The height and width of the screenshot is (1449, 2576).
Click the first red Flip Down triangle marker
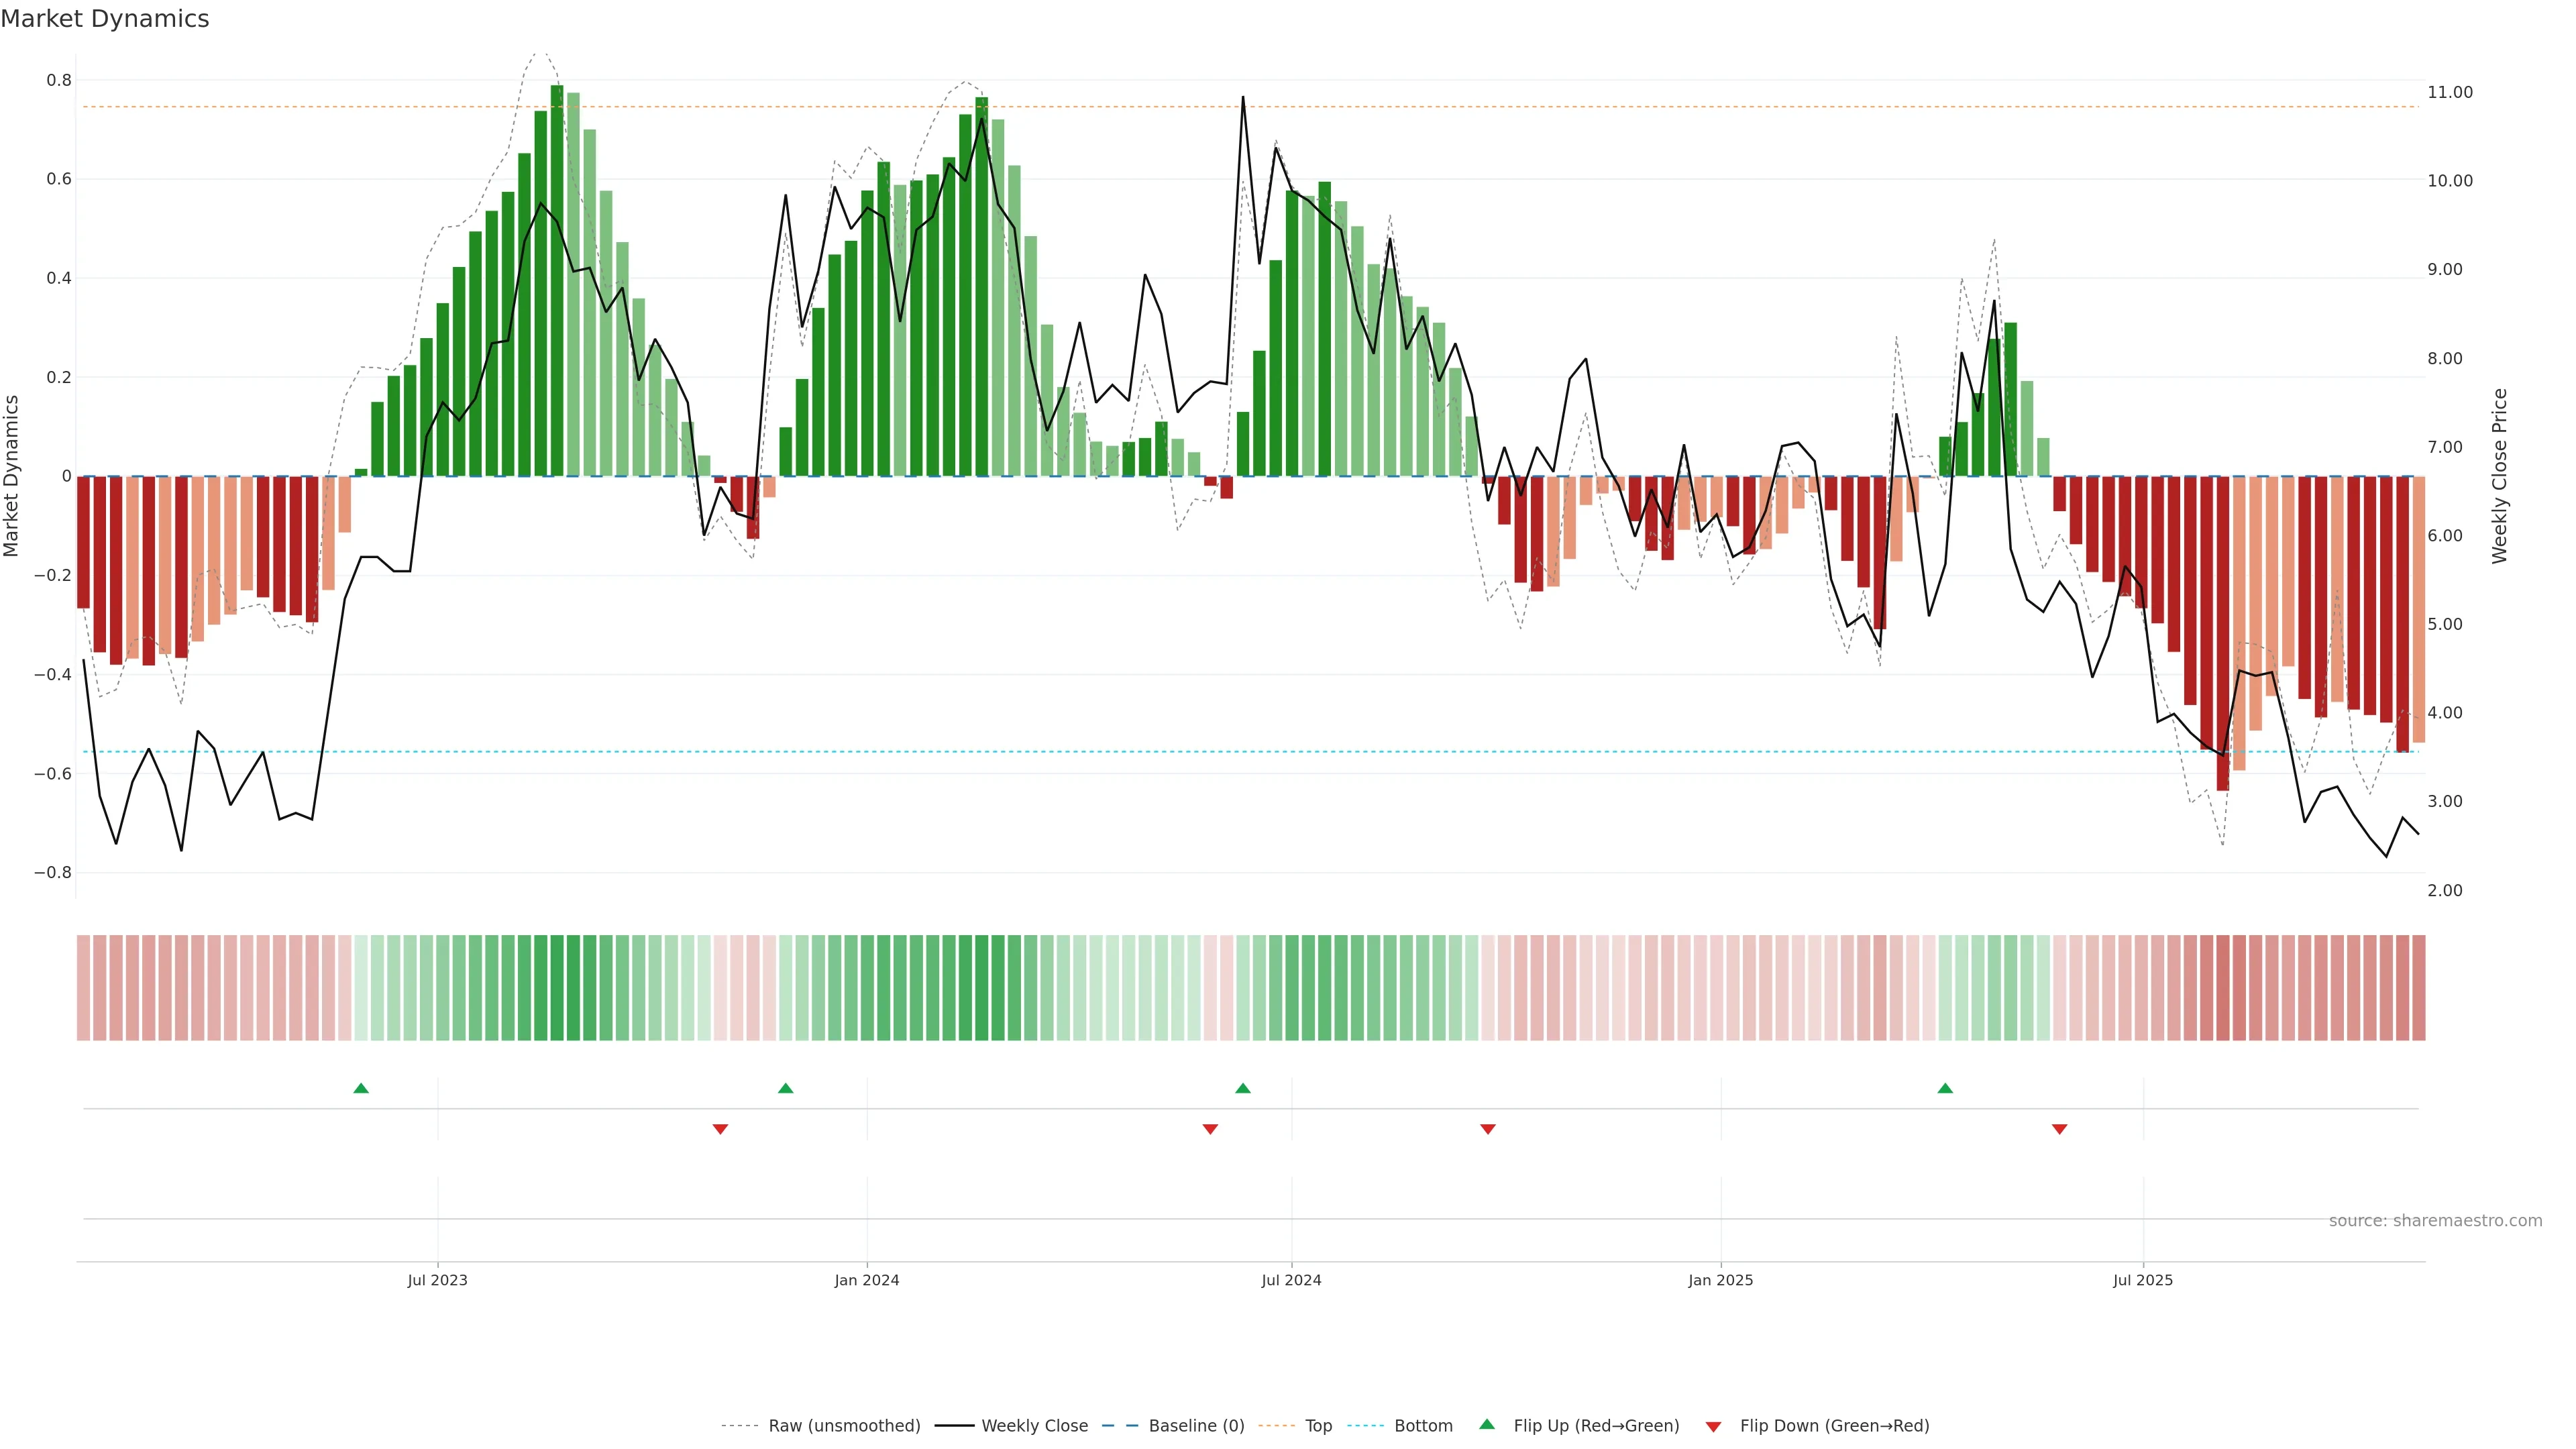point(720,1129)
